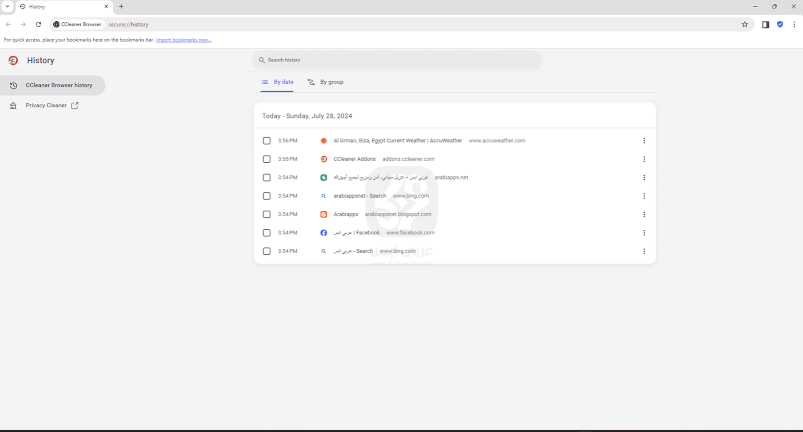Click Today - Sunday, July 28, 2024 header
Image resolution: width=803 pixels, height=432 pixels.
pyautogui.click(x=307, y=116)
